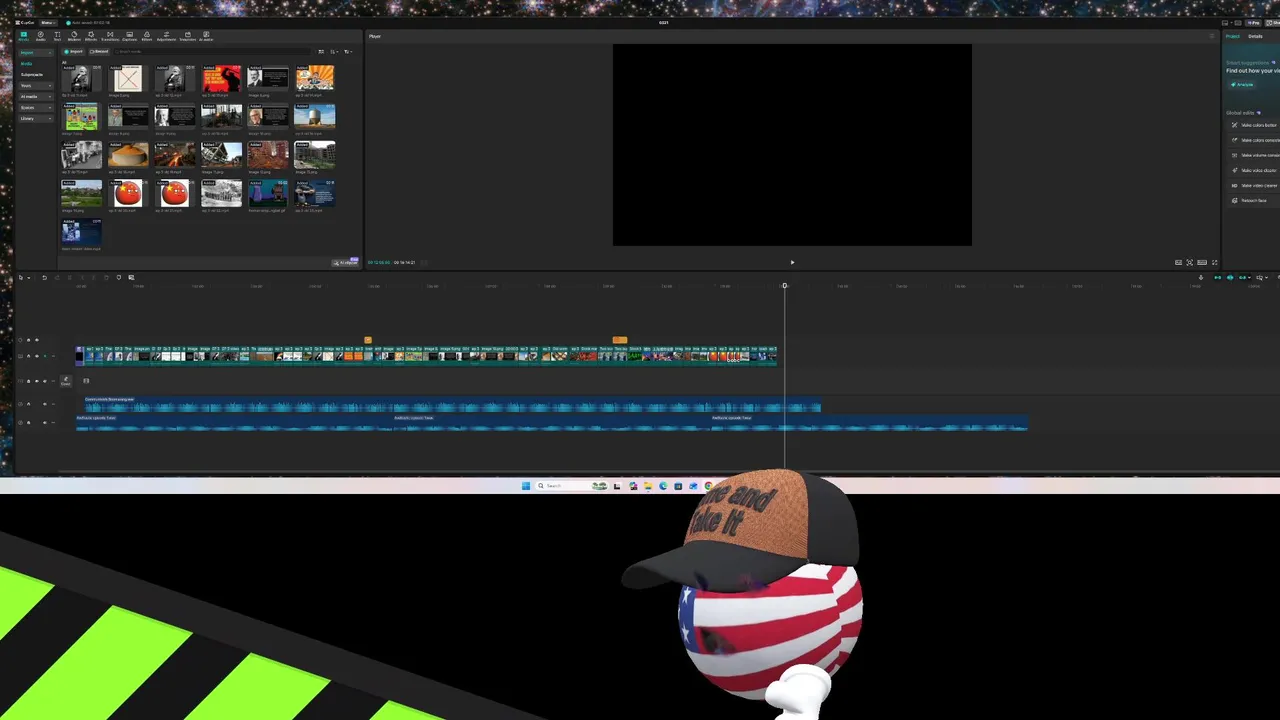The height and width of the screenshot is (720, 1280).
Task: Click the scan focus icon under player
Action: point(1190,262)
